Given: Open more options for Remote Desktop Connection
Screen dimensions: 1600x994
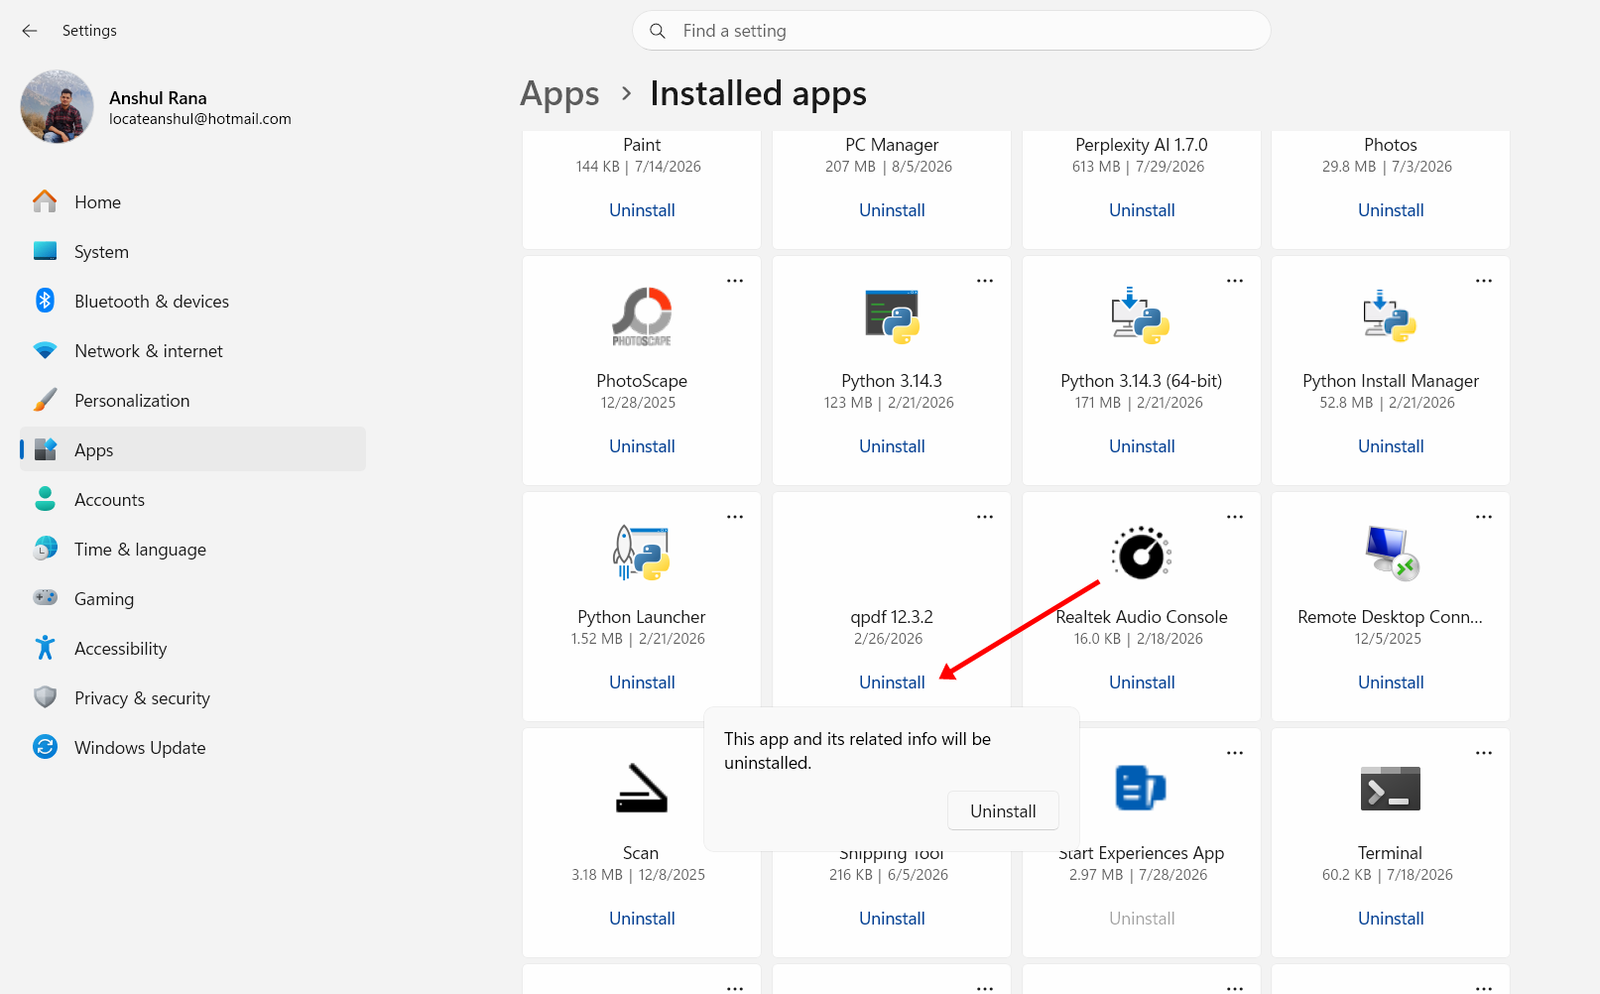Looking at the screenshot, I should pos(1484,517).
